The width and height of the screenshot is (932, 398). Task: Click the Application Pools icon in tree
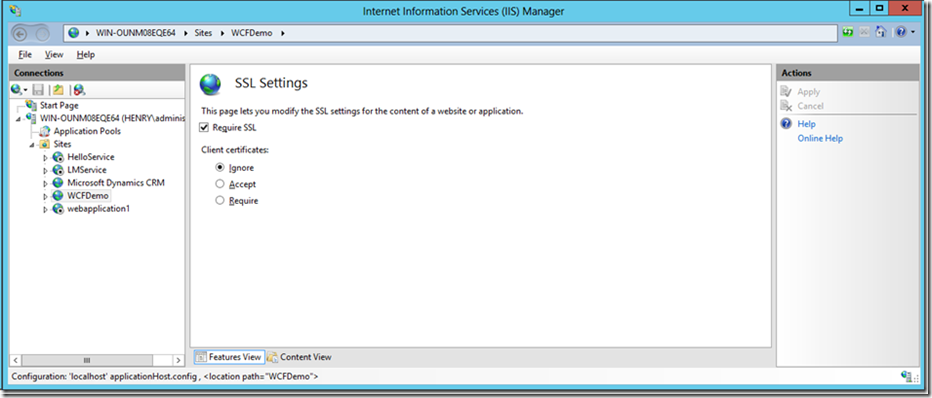tap(45, 131)
